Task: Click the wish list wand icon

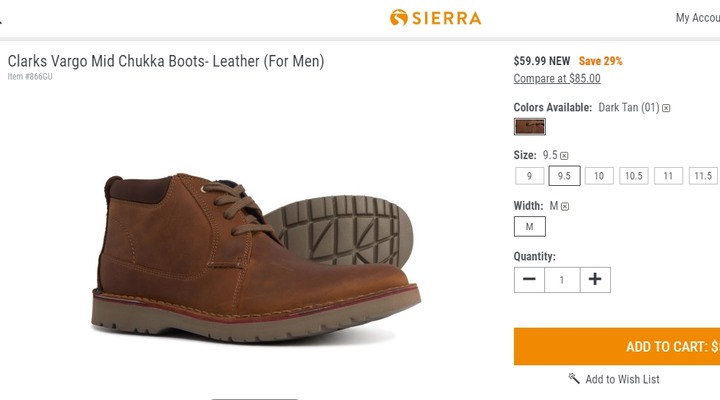Action: [574, 378]
